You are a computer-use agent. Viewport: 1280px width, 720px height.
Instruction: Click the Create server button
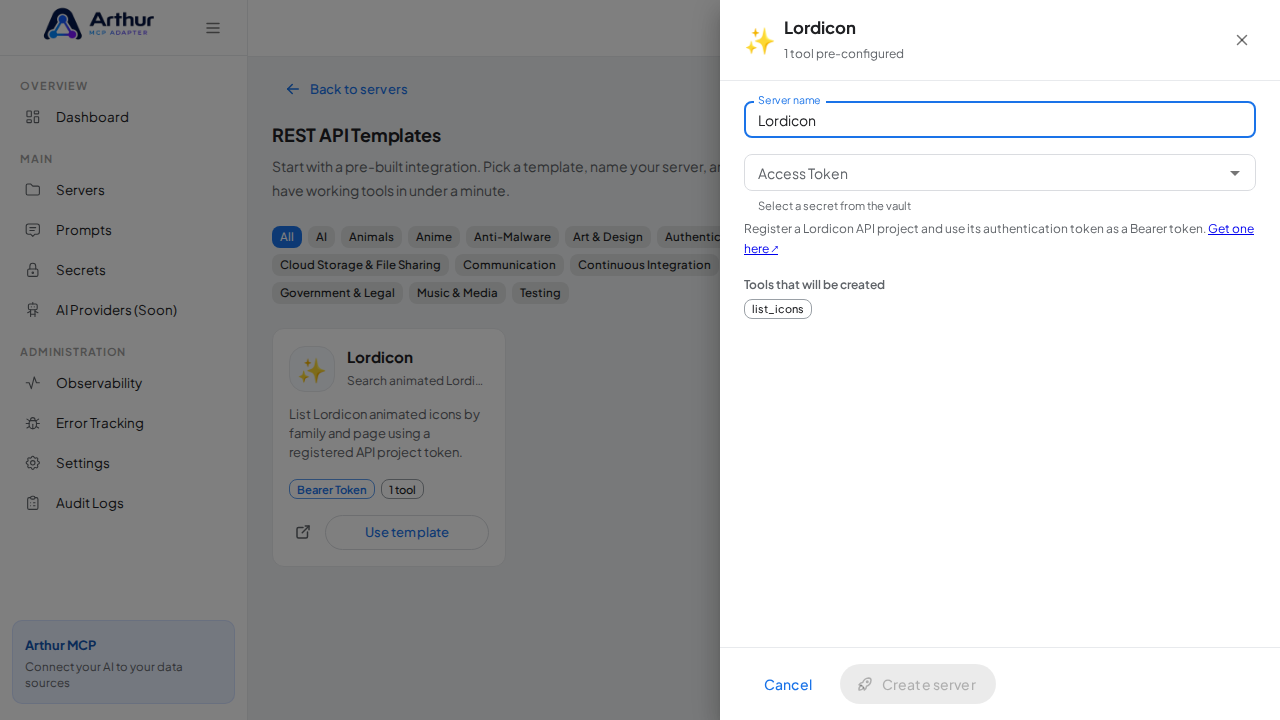[918, 684]
